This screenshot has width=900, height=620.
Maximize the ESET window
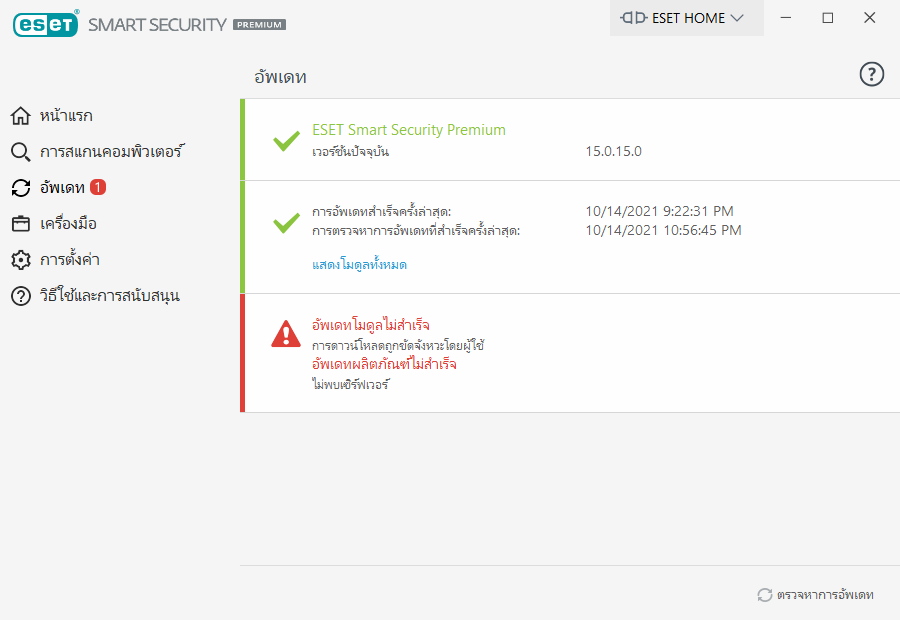click(x=828, y=18)
